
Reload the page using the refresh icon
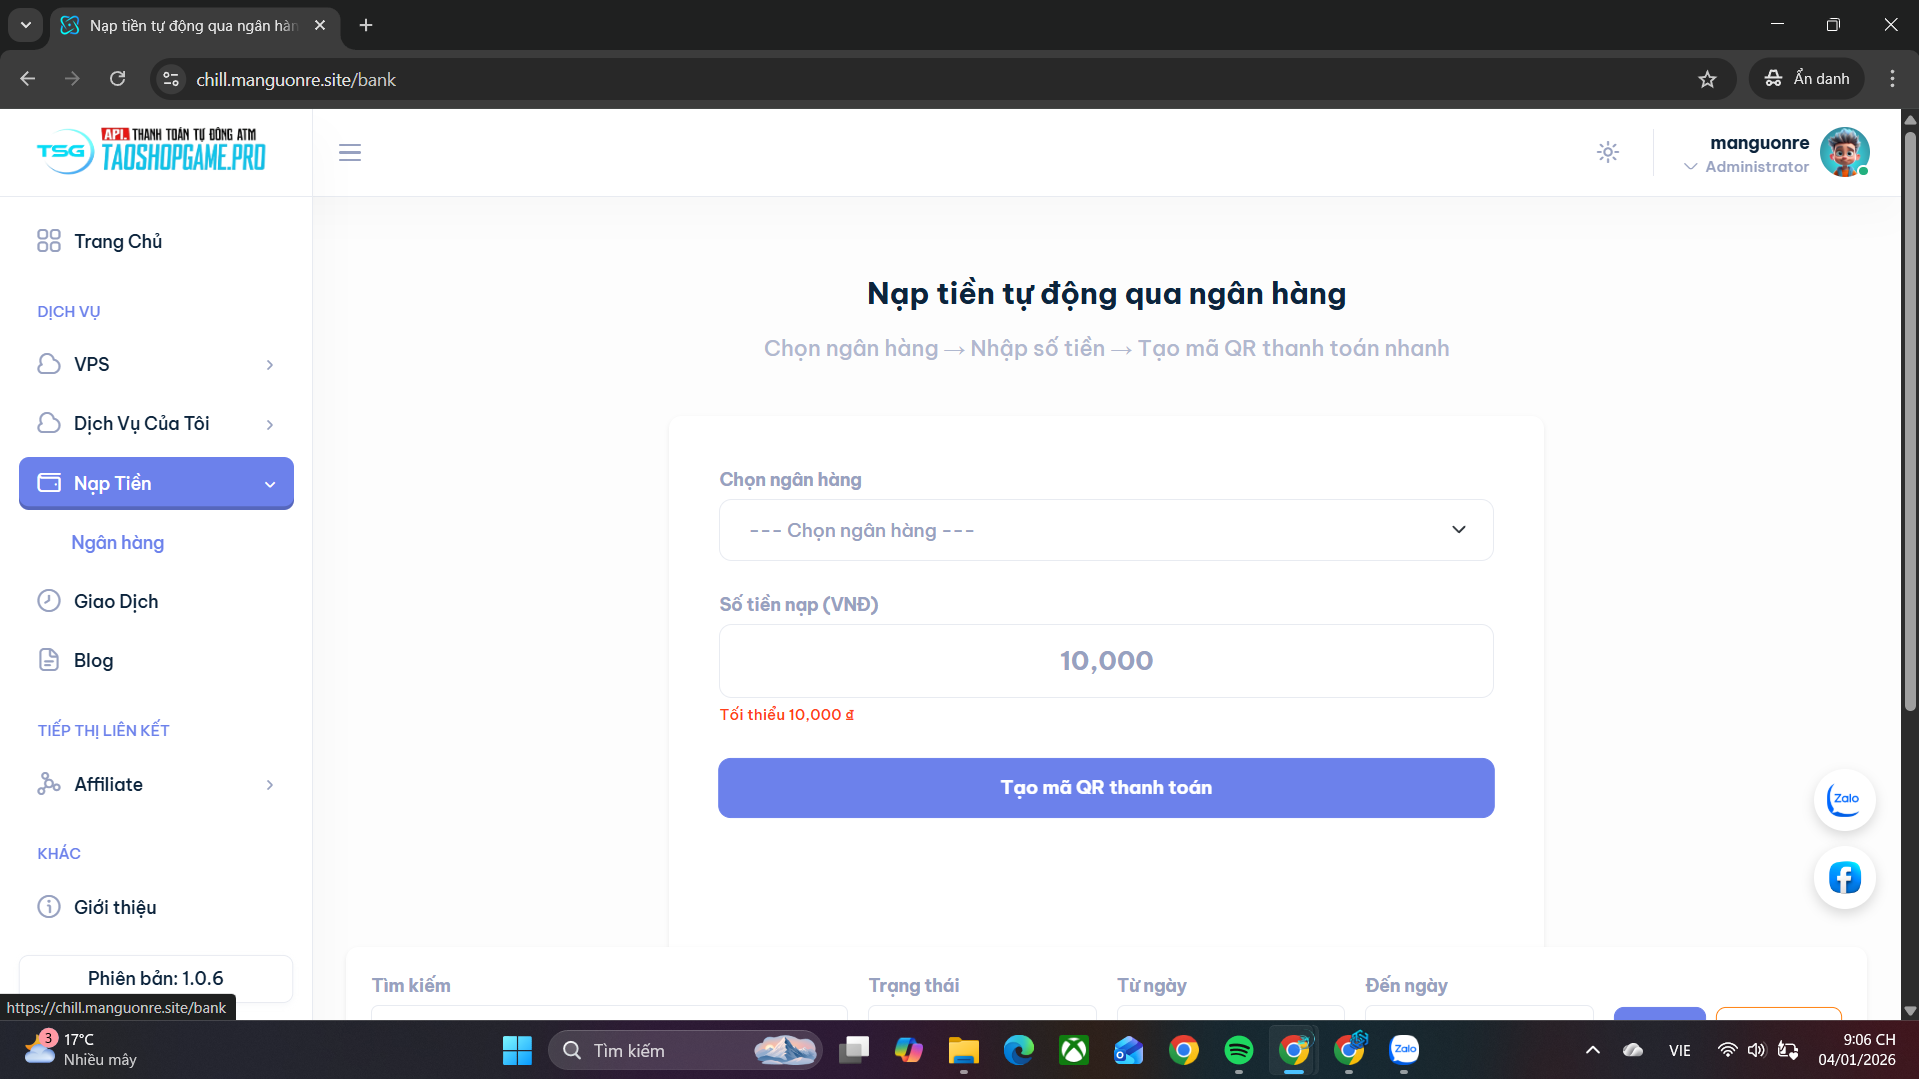[118, 79]
